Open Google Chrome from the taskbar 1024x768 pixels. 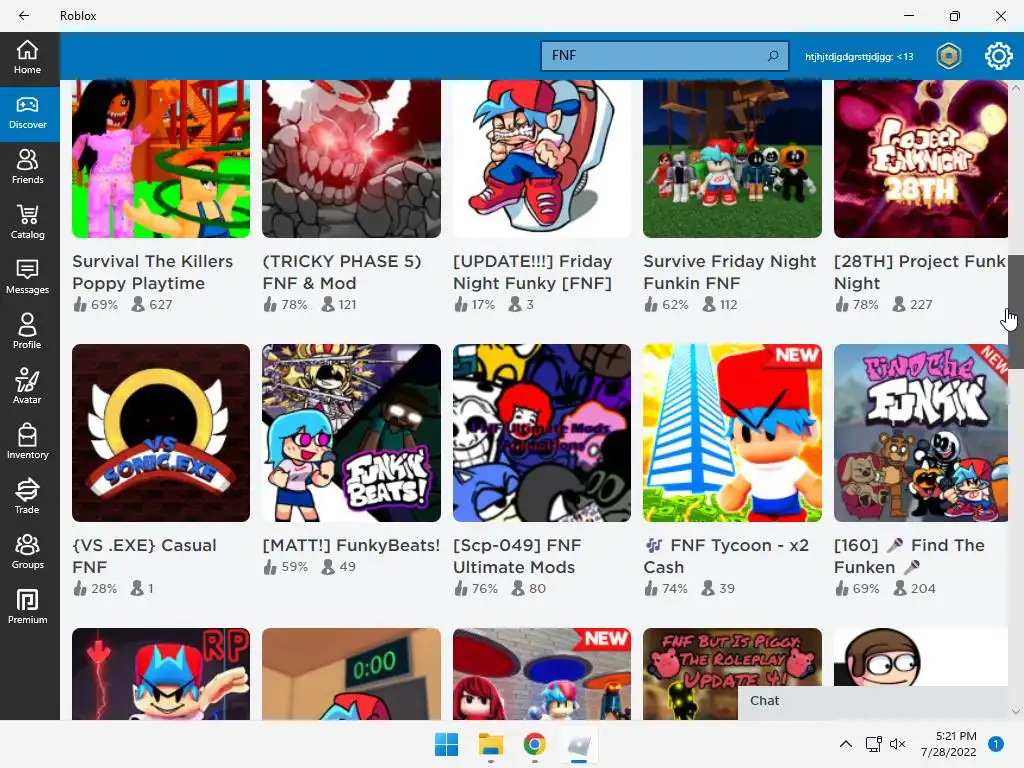point(534,744)
